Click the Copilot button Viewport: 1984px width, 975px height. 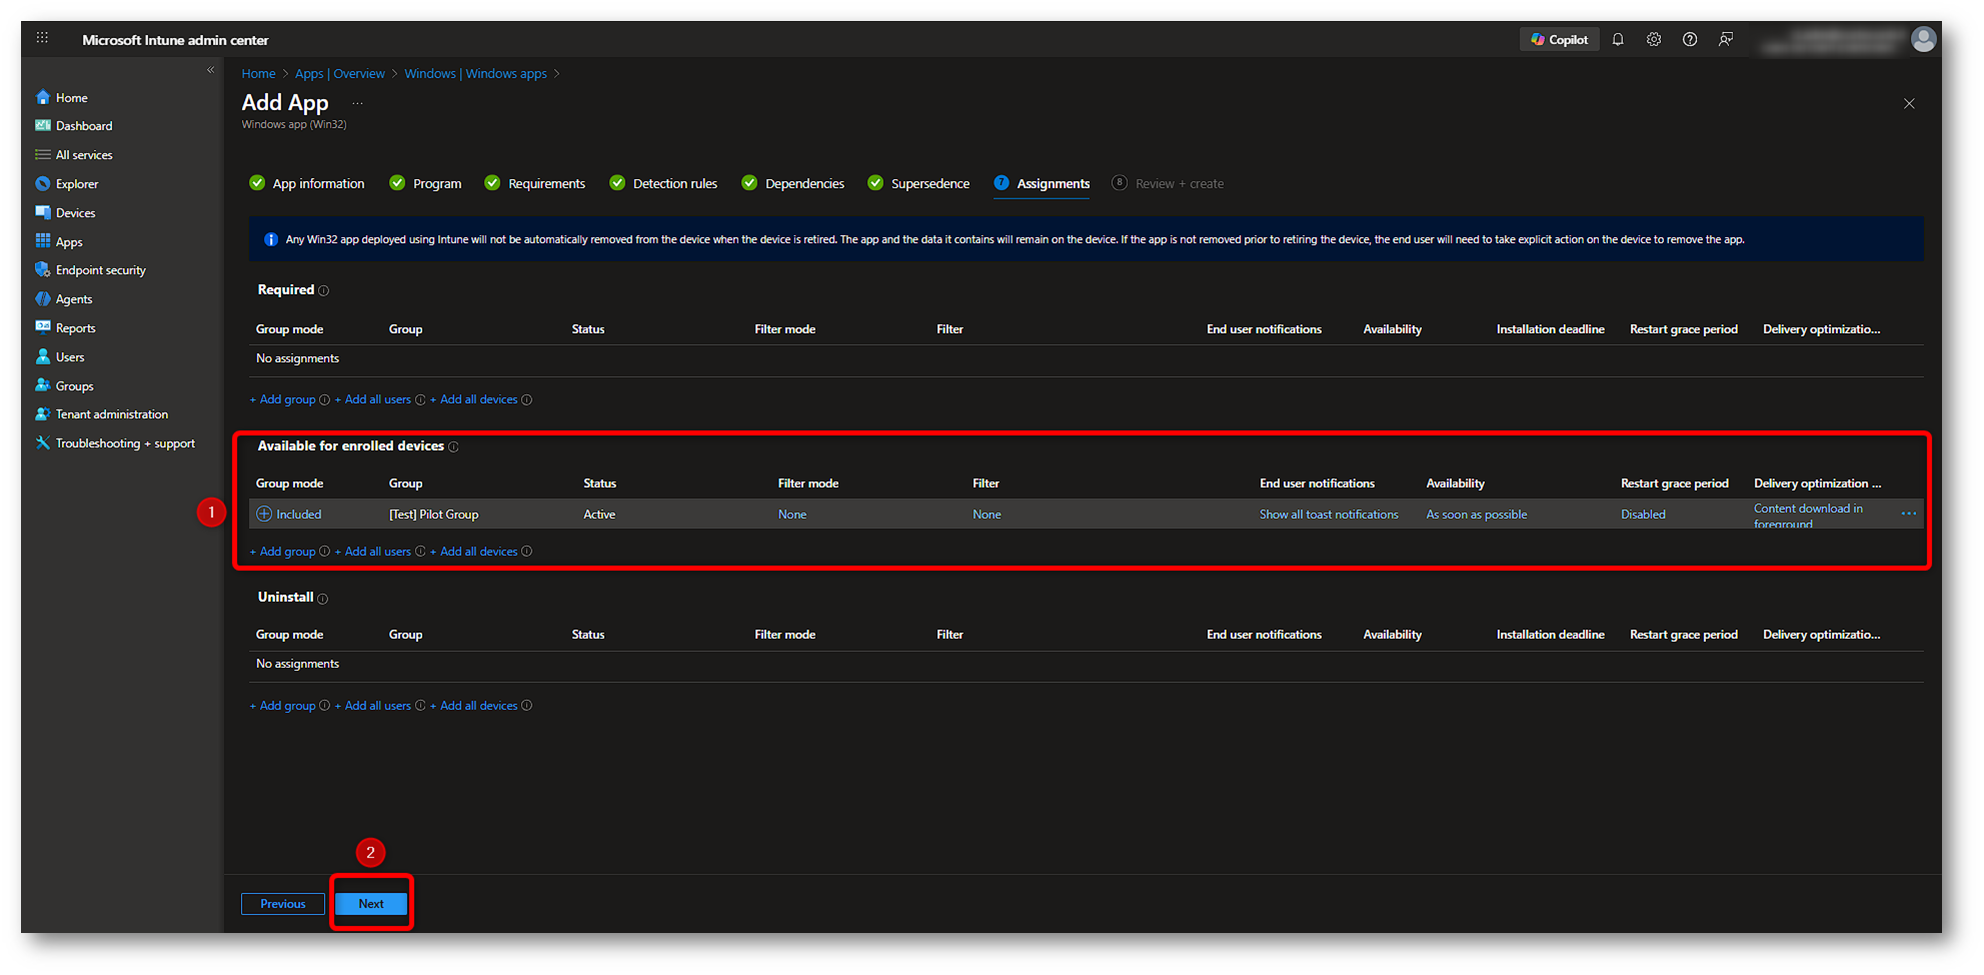click(1559, 40)
